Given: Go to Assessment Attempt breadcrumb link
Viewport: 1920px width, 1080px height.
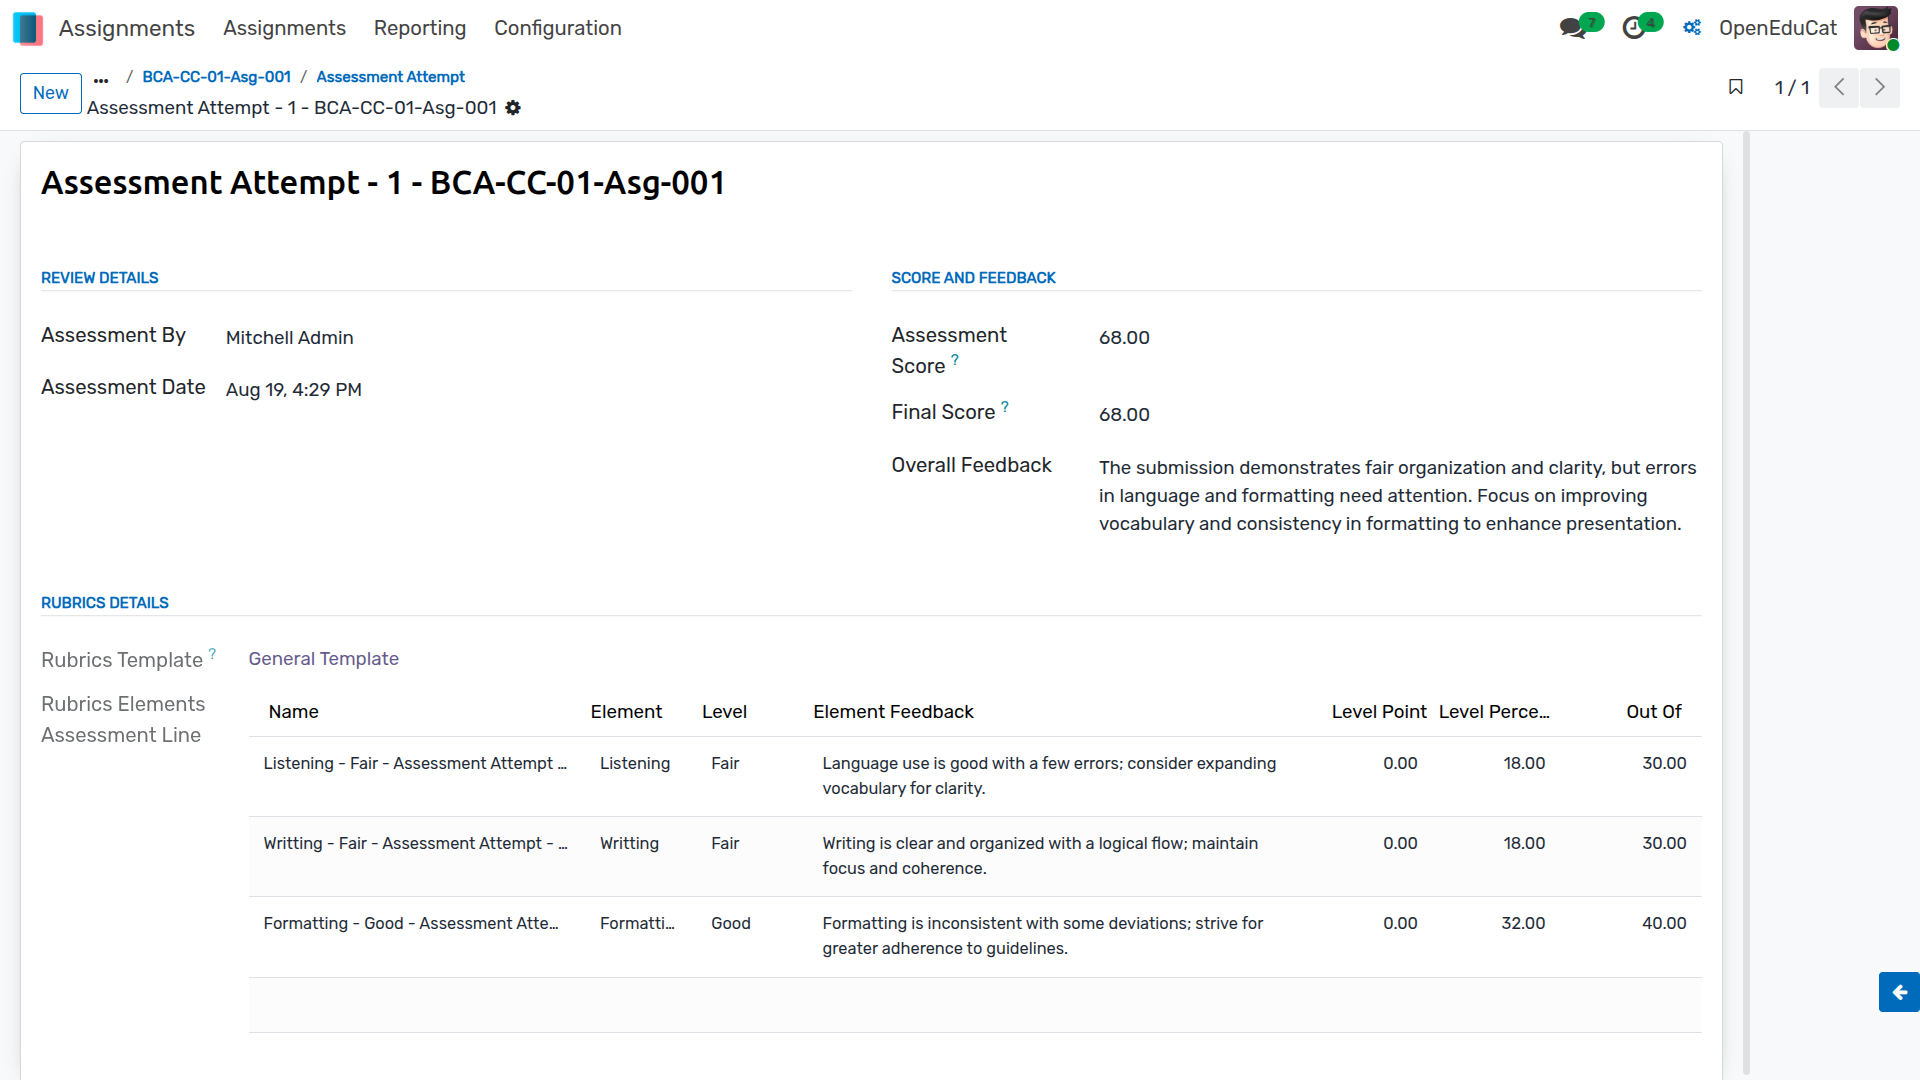Looking at the screenshot, I should click(390, 77).
